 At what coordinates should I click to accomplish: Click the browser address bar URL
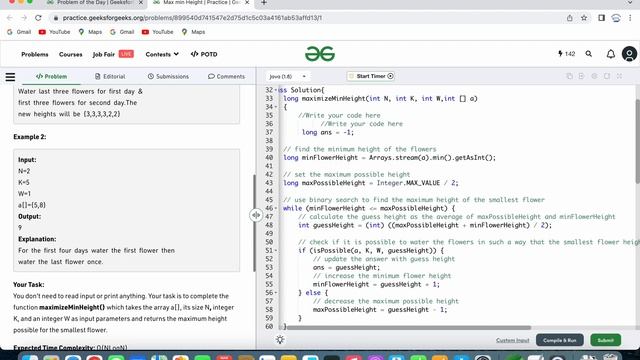(x=192, y=18)
